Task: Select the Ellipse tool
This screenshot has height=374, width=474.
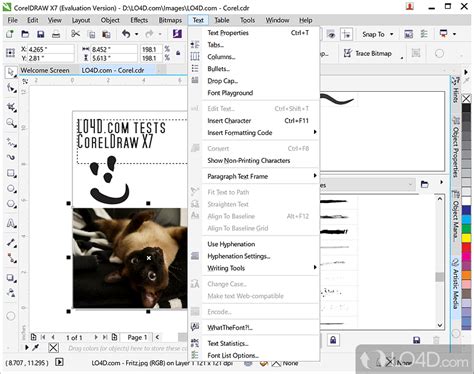Action: (x=11, y=189)
